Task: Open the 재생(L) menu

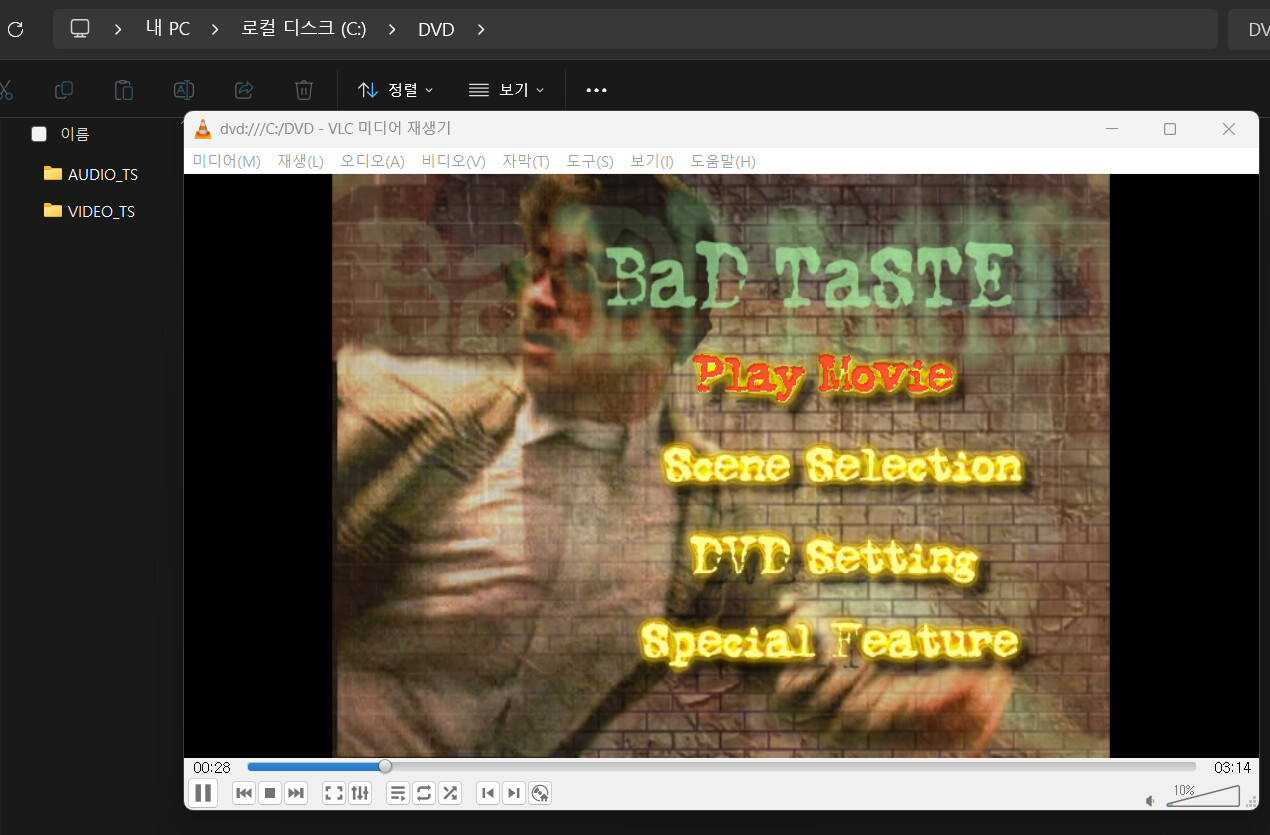Action: point(300,161)
